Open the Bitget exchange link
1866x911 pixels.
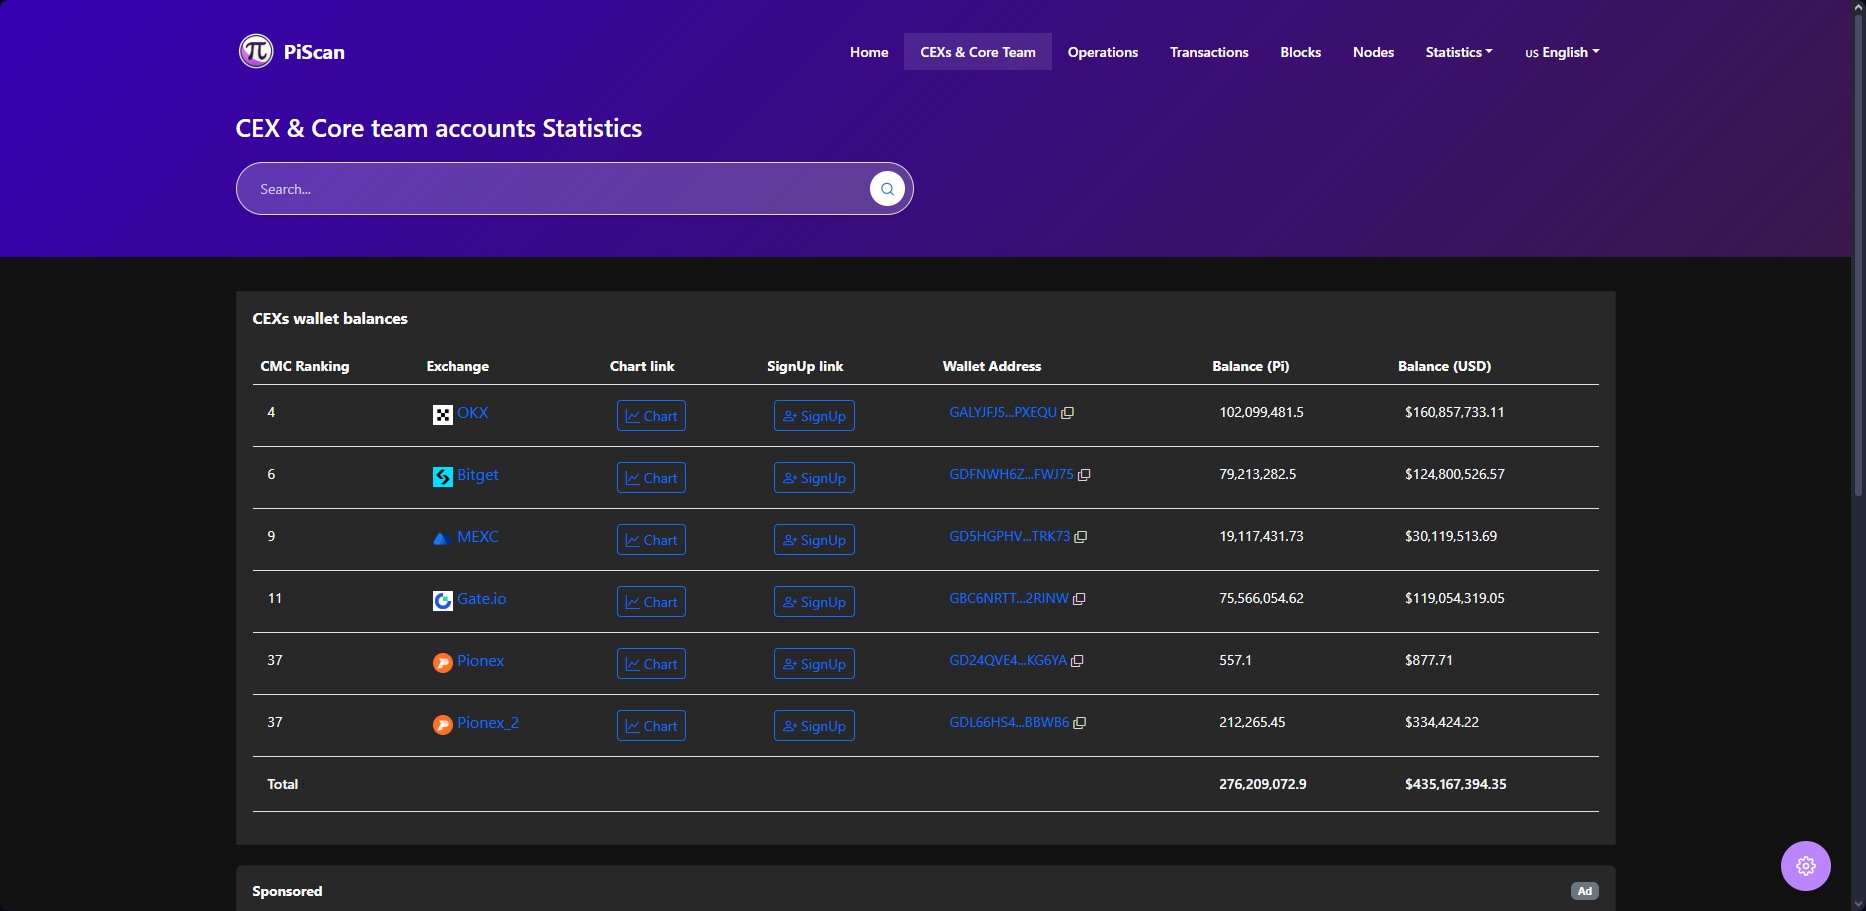coord(477,475)
